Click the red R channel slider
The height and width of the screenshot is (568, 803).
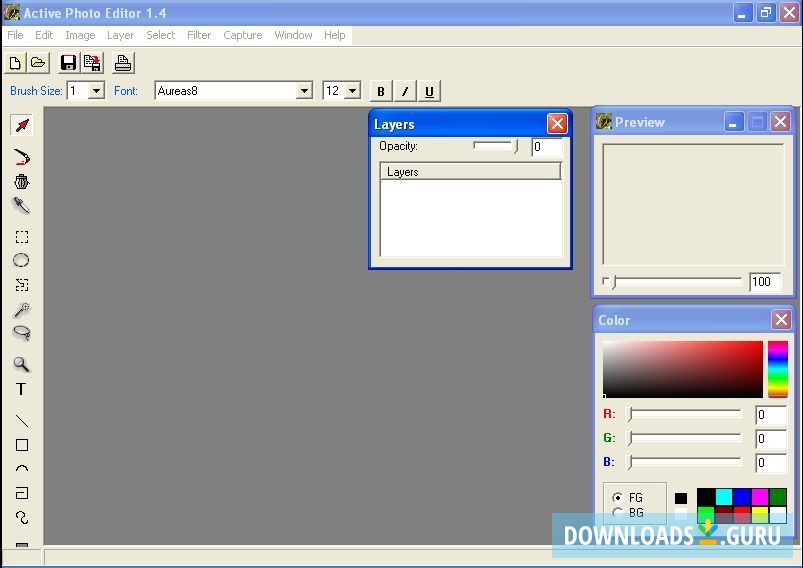pos(685,414)
